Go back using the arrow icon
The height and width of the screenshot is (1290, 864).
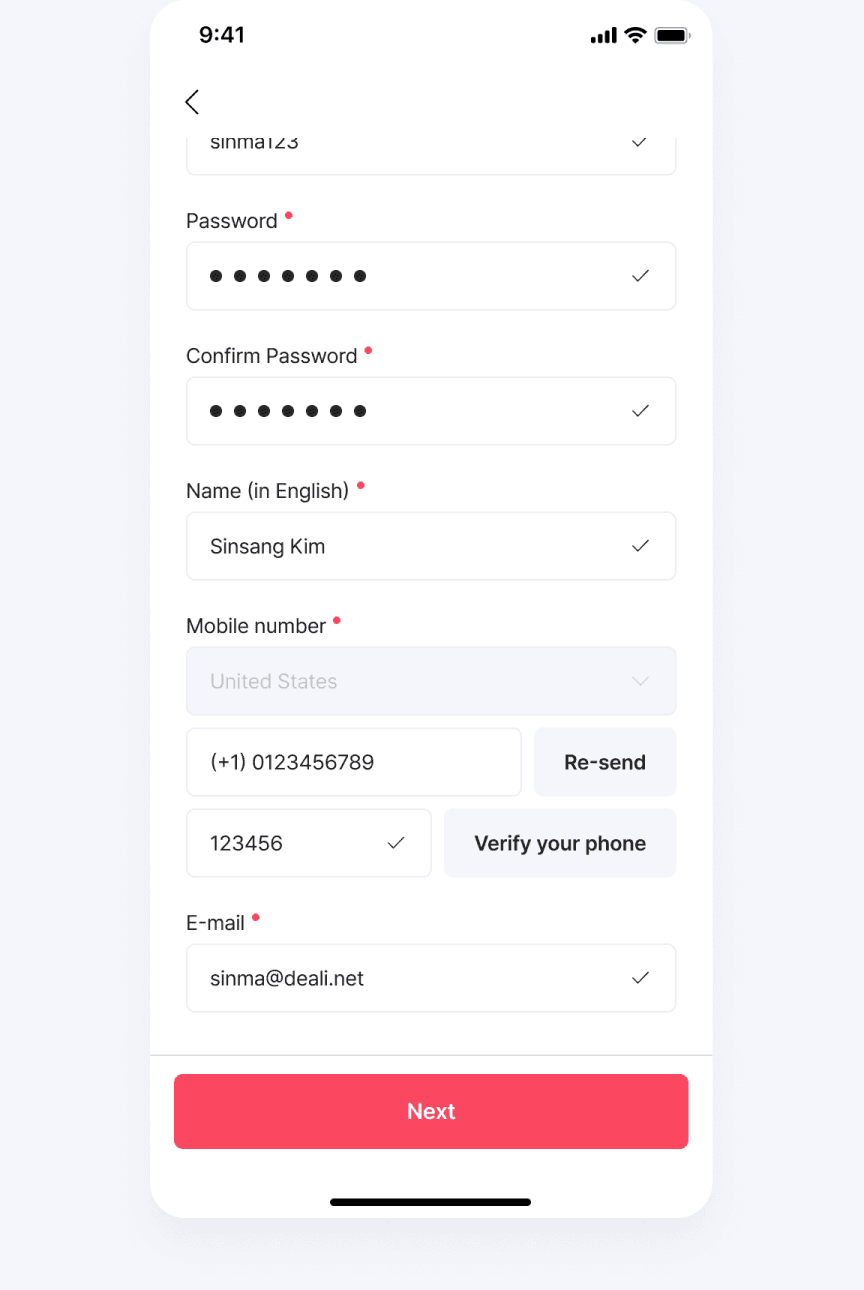tap(192, 101)
